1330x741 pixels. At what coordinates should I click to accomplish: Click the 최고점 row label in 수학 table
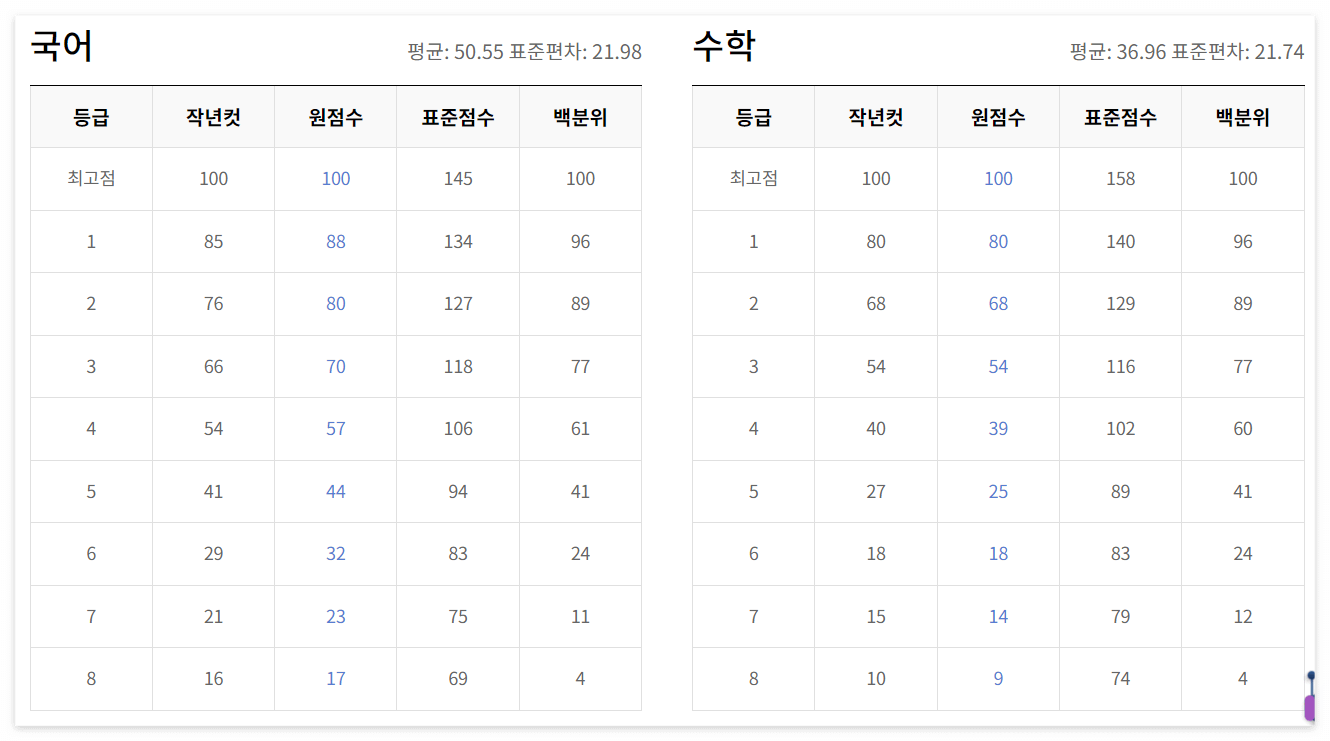(753, 179)
